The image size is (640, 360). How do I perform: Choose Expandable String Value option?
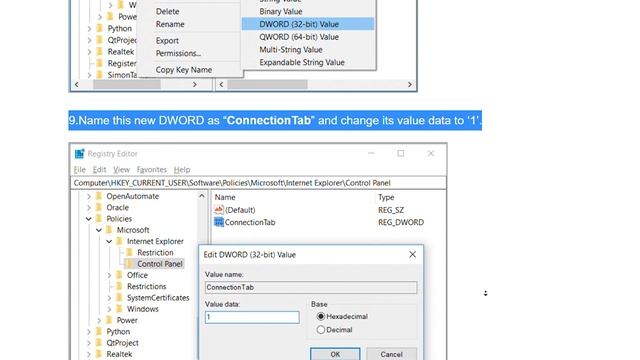click(x=302, y=62)
